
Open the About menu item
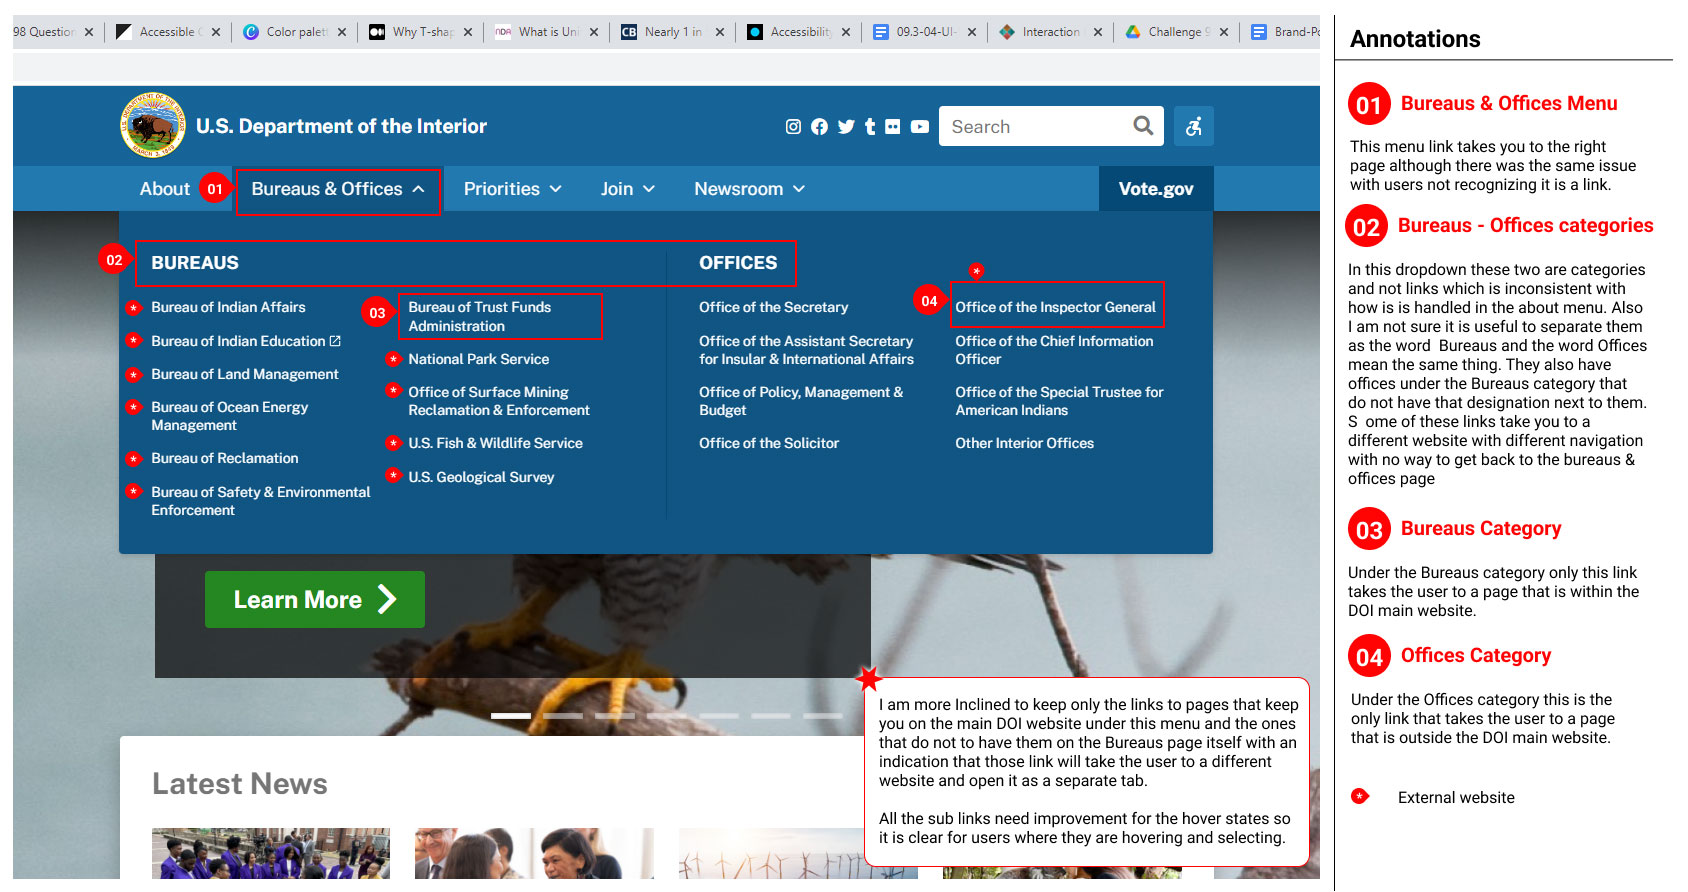point(165,189)
